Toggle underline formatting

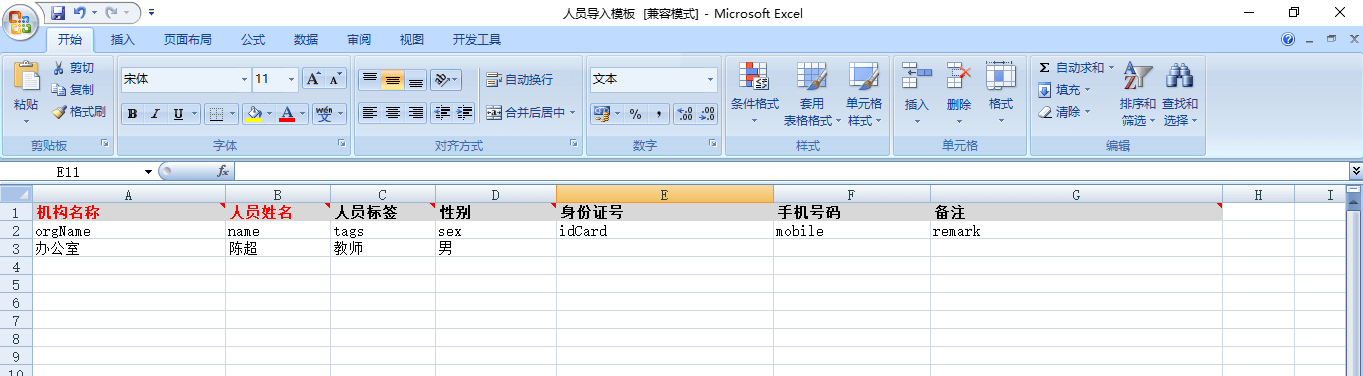[x=178, y=114]
